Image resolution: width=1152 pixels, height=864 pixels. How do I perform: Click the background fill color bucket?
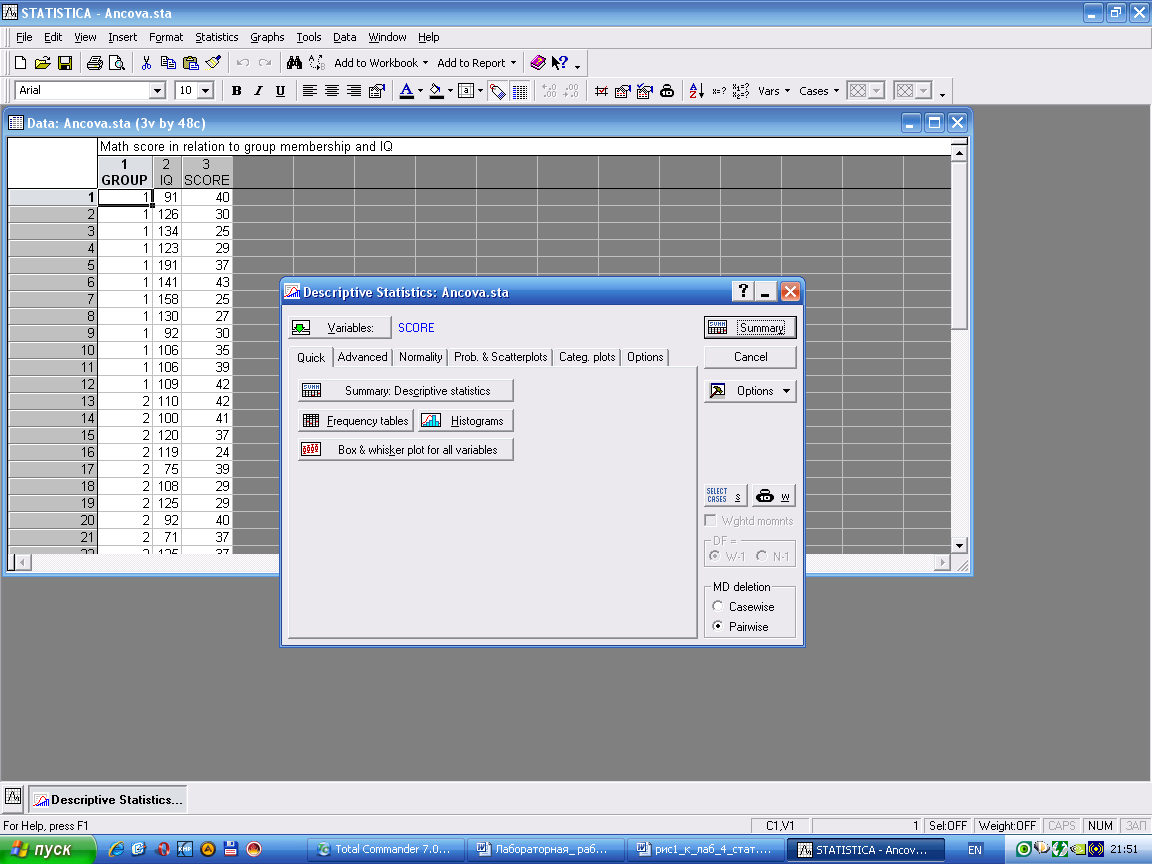coord(436,91)
